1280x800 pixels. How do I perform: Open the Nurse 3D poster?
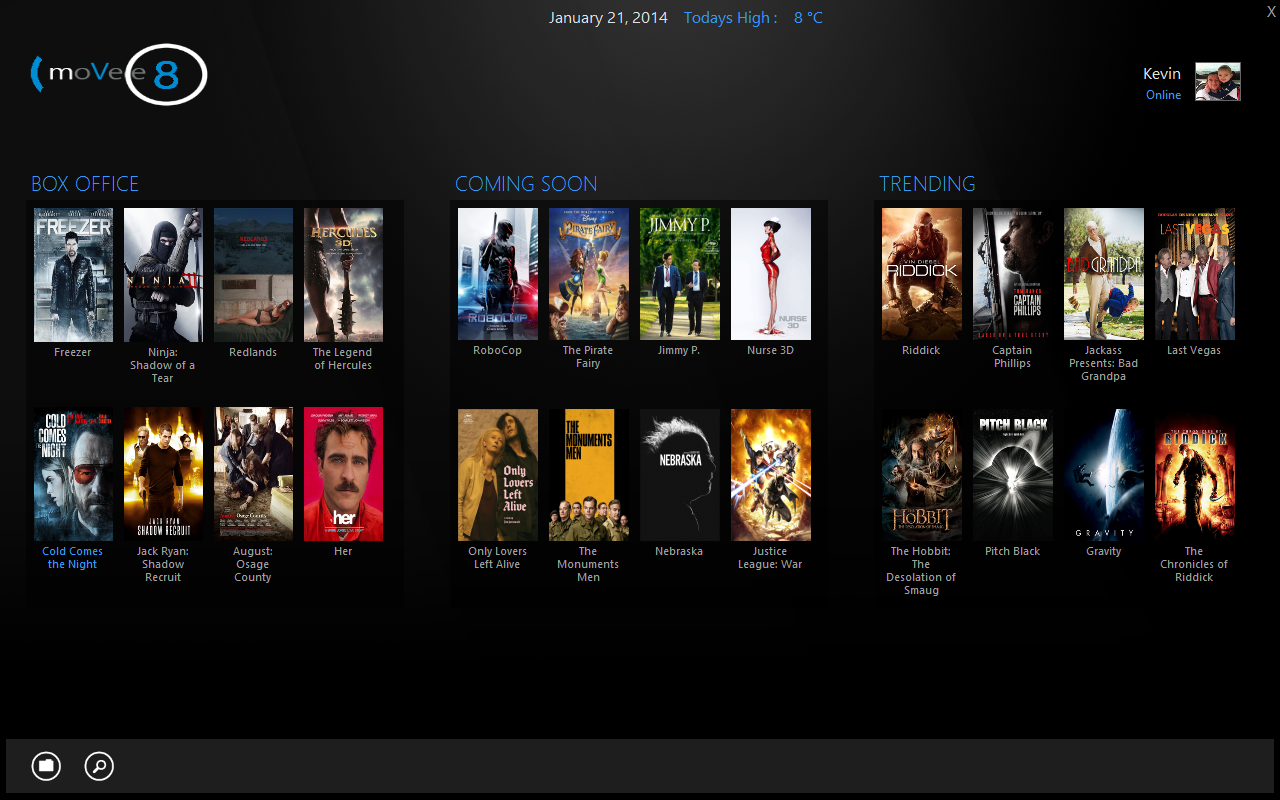click(771, 274)
